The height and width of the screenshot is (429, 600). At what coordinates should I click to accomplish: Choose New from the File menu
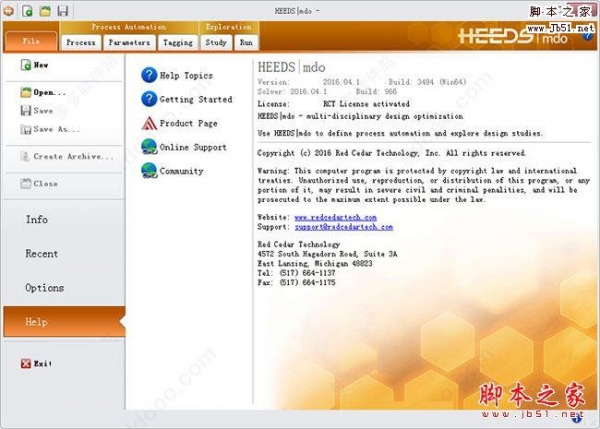pyautogui.click(x=41, y=65)
